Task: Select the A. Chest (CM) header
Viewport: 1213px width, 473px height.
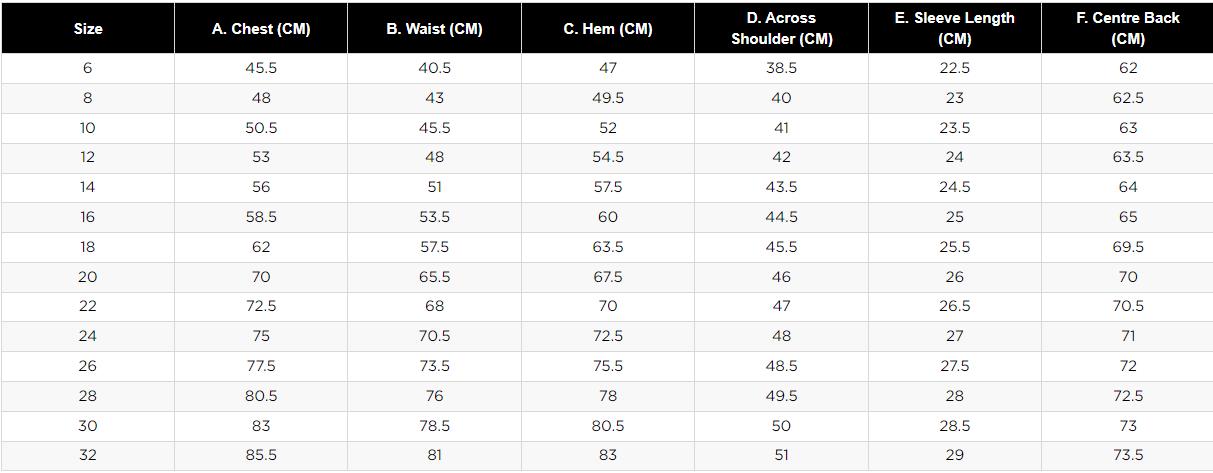Action: (x=261, y=29)
